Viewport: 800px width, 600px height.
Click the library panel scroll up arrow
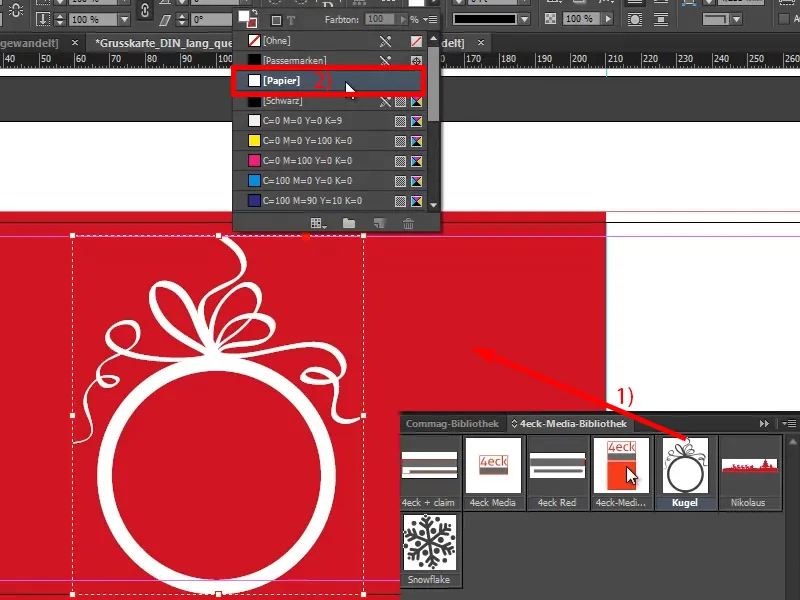792,442
